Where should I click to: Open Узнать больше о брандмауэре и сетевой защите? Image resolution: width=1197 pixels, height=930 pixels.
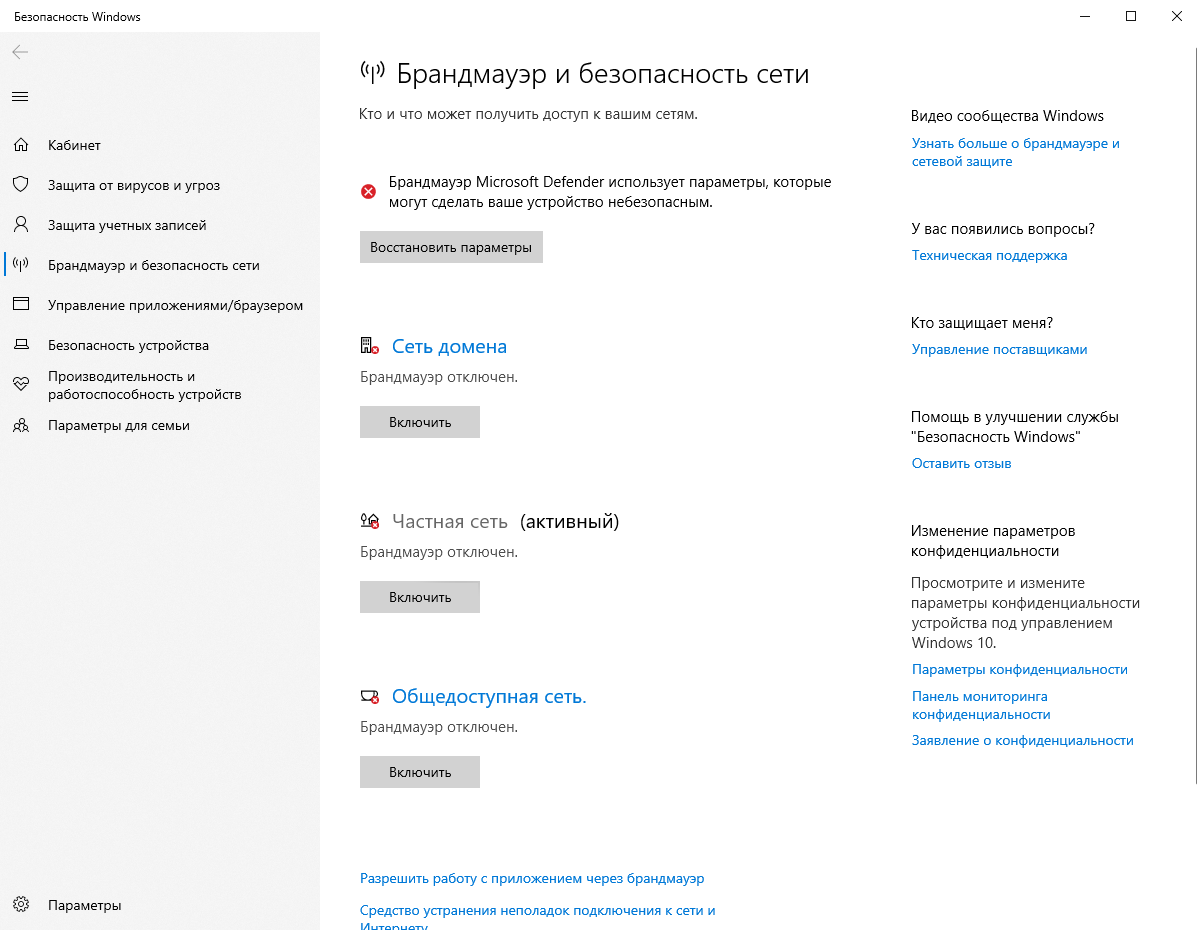click(1015, 152)
